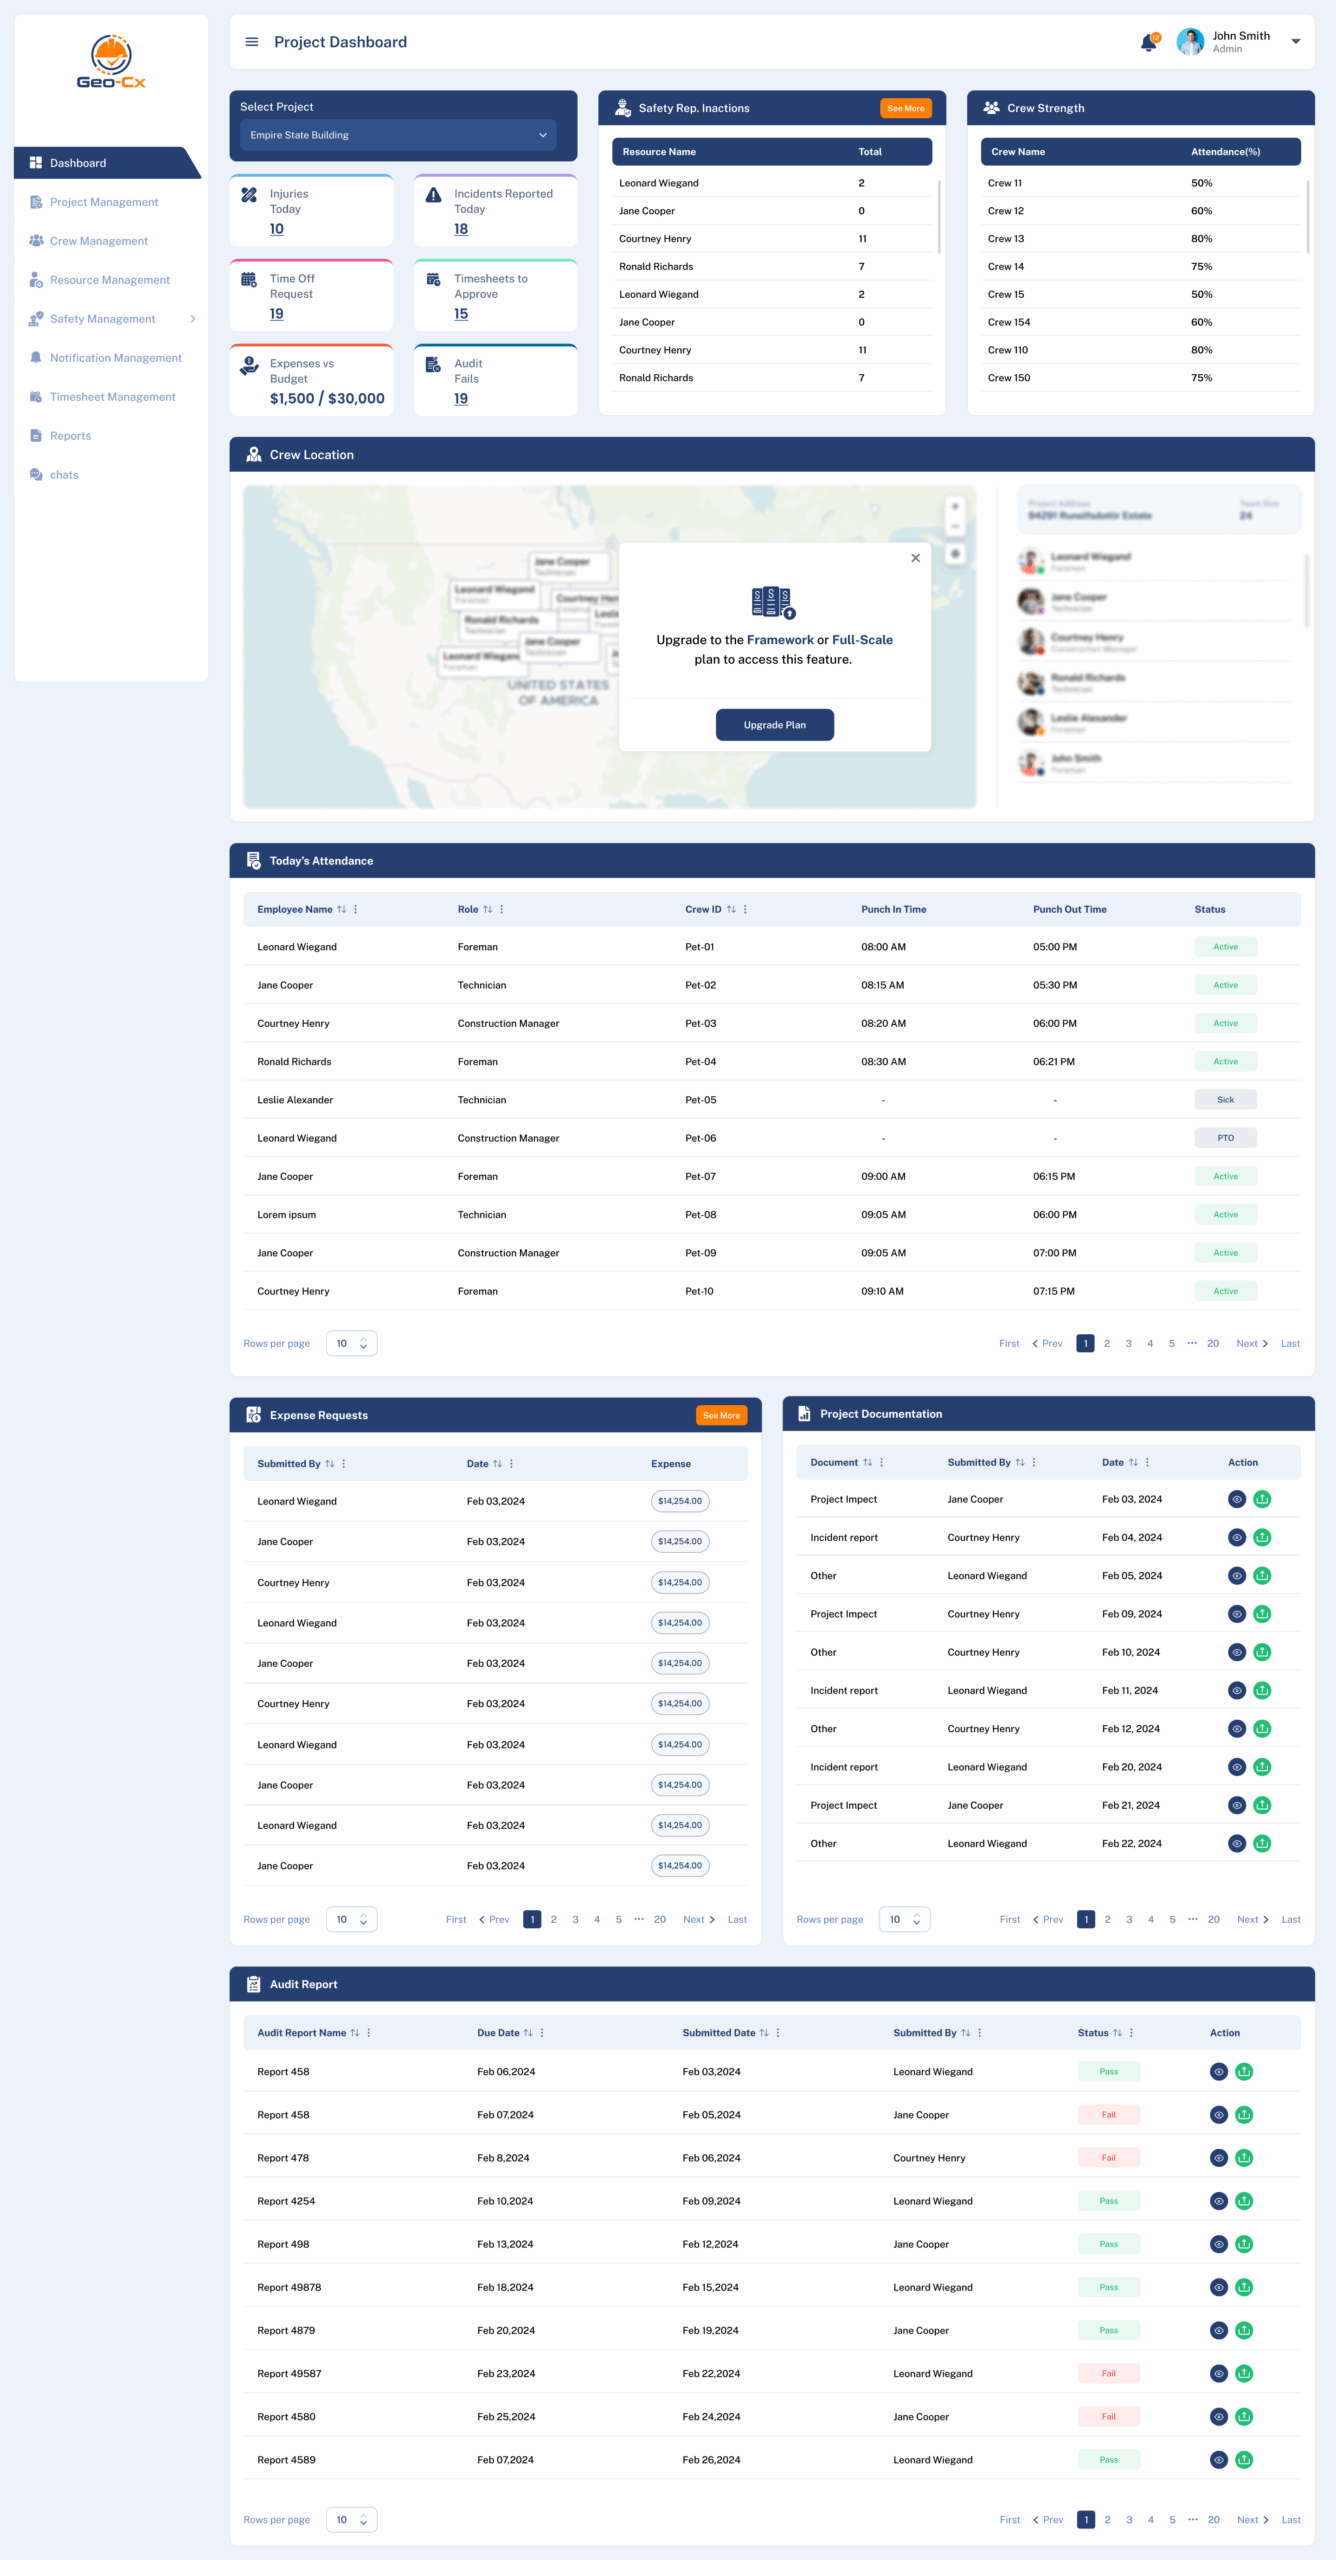Upload icon for Feb 22, 2024 Other document

1262,1844
